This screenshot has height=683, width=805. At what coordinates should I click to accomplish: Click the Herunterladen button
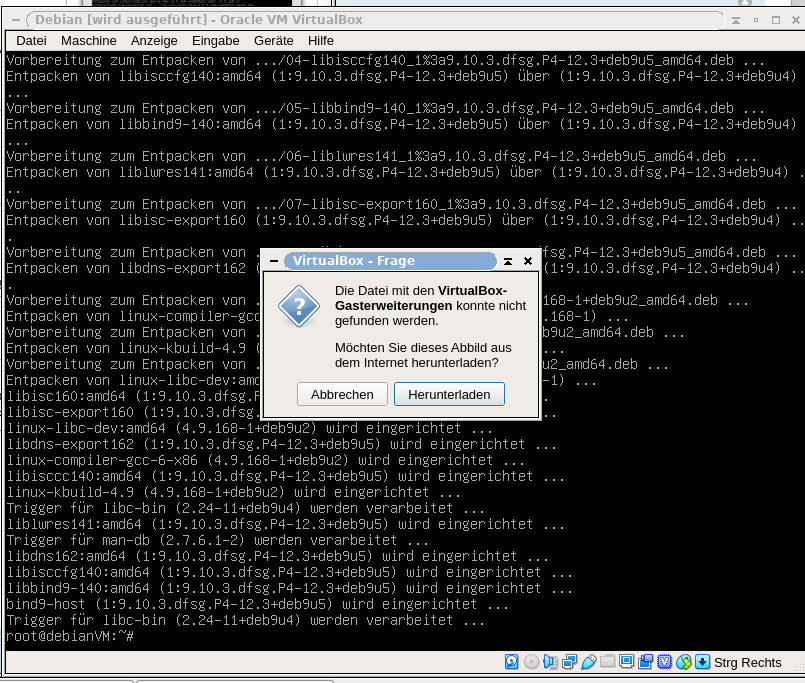tap(449, 394)
